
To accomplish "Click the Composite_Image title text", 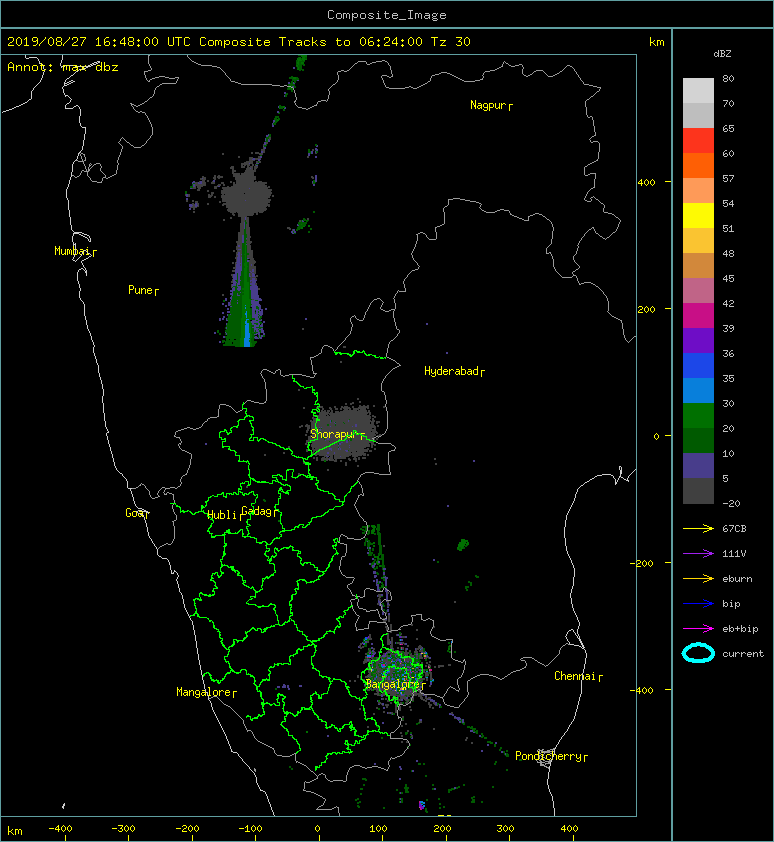I will pos(387,15).
